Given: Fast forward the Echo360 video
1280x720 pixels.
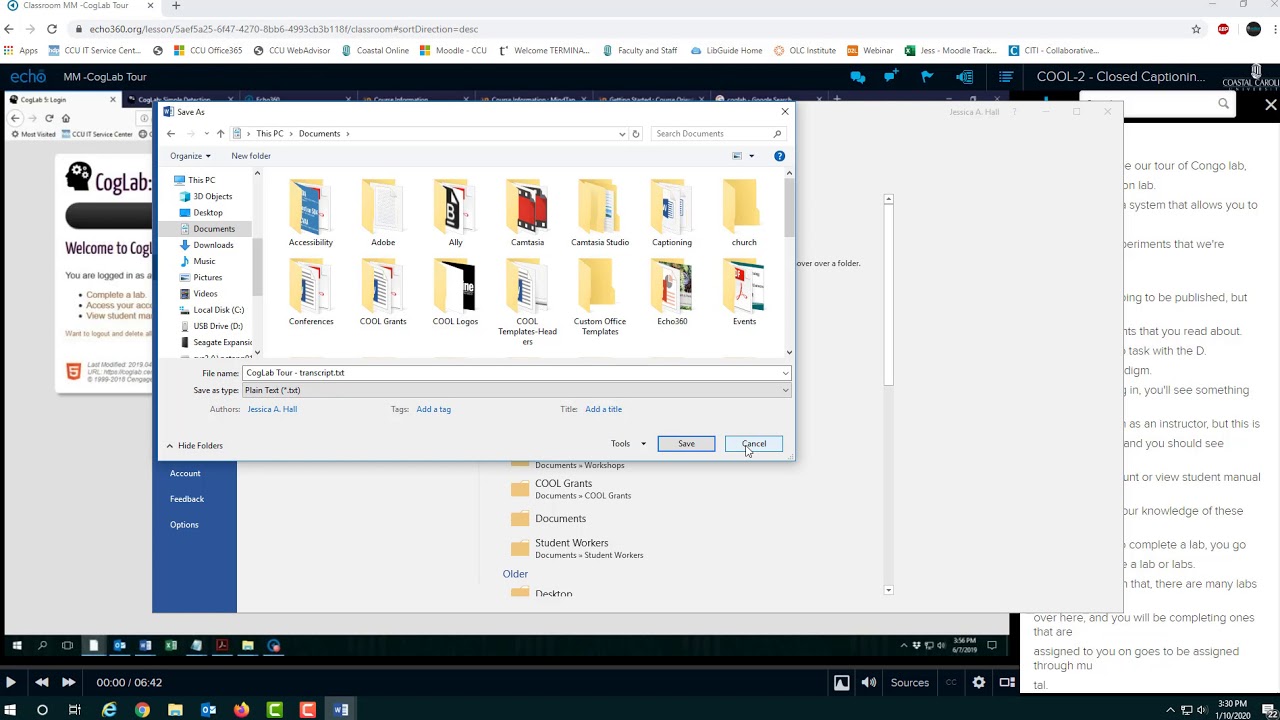Looking at the screenshot, I should (x=68, y=682).
